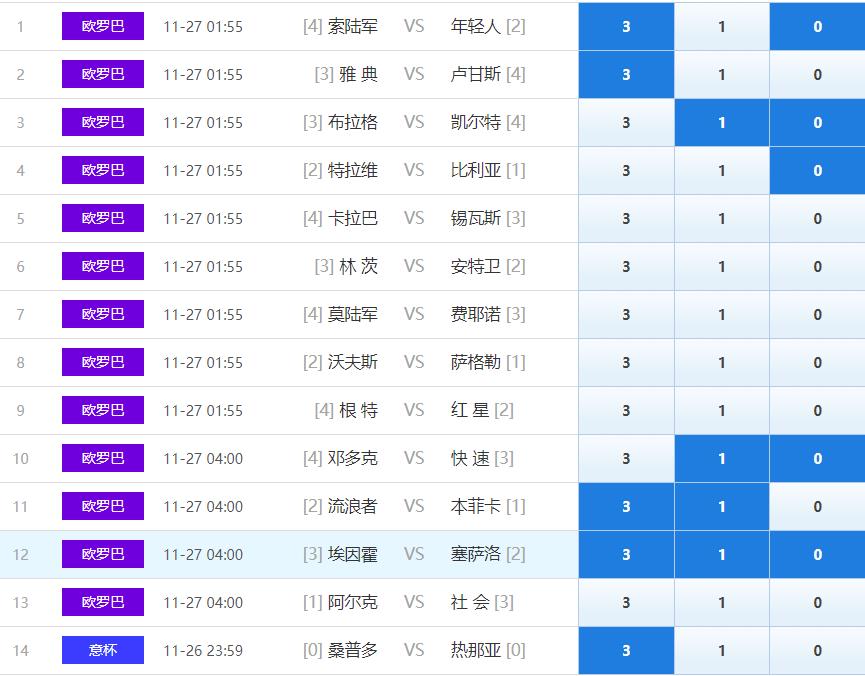This screenshot has height=676, width=865.
Task: Deselect 3 for 桑普多 vs 热那亚
Action: coord(626,651)
